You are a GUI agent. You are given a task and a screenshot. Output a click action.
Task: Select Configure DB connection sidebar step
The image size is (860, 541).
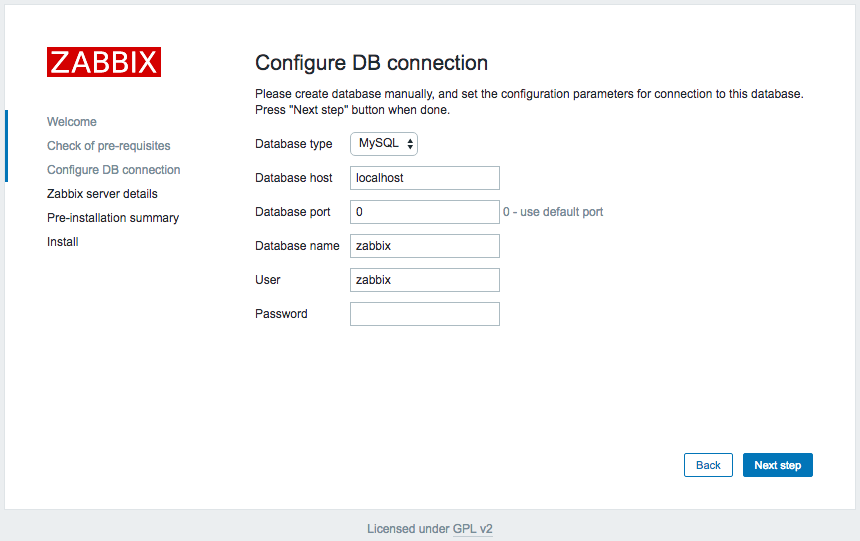pos(114,170)
